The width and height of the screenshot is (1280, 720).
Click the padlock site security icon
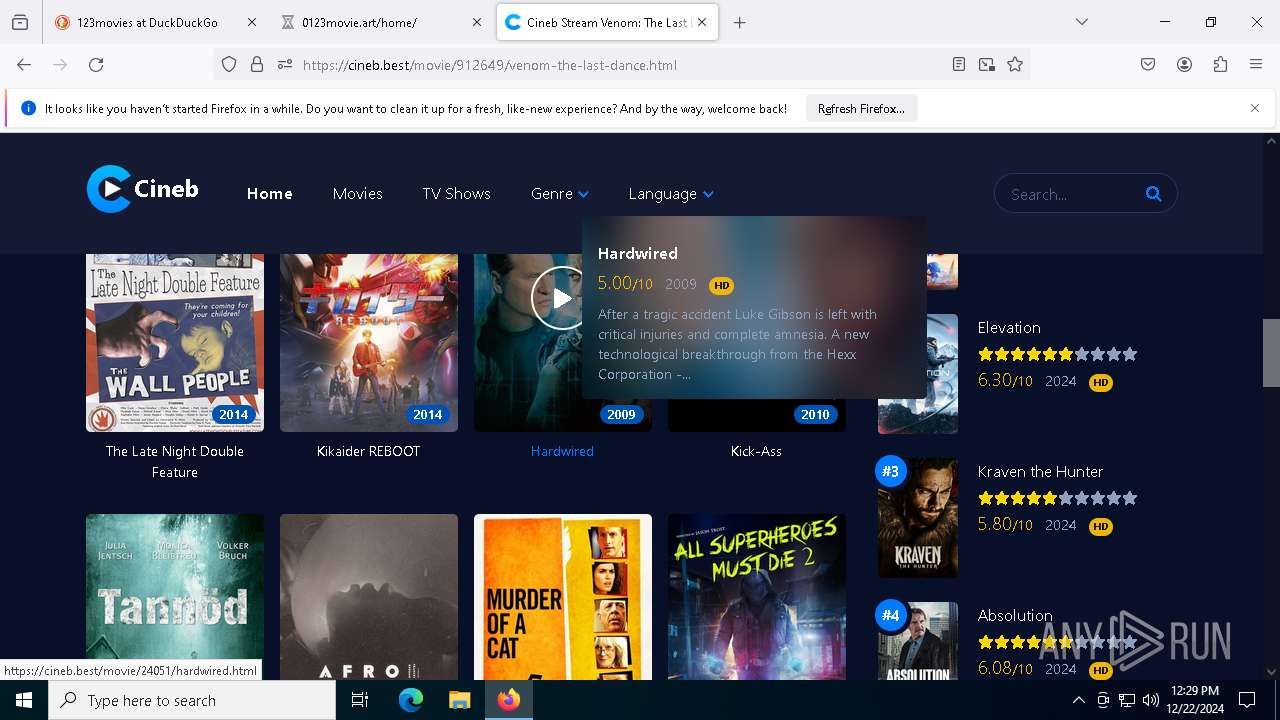point(257,64)
